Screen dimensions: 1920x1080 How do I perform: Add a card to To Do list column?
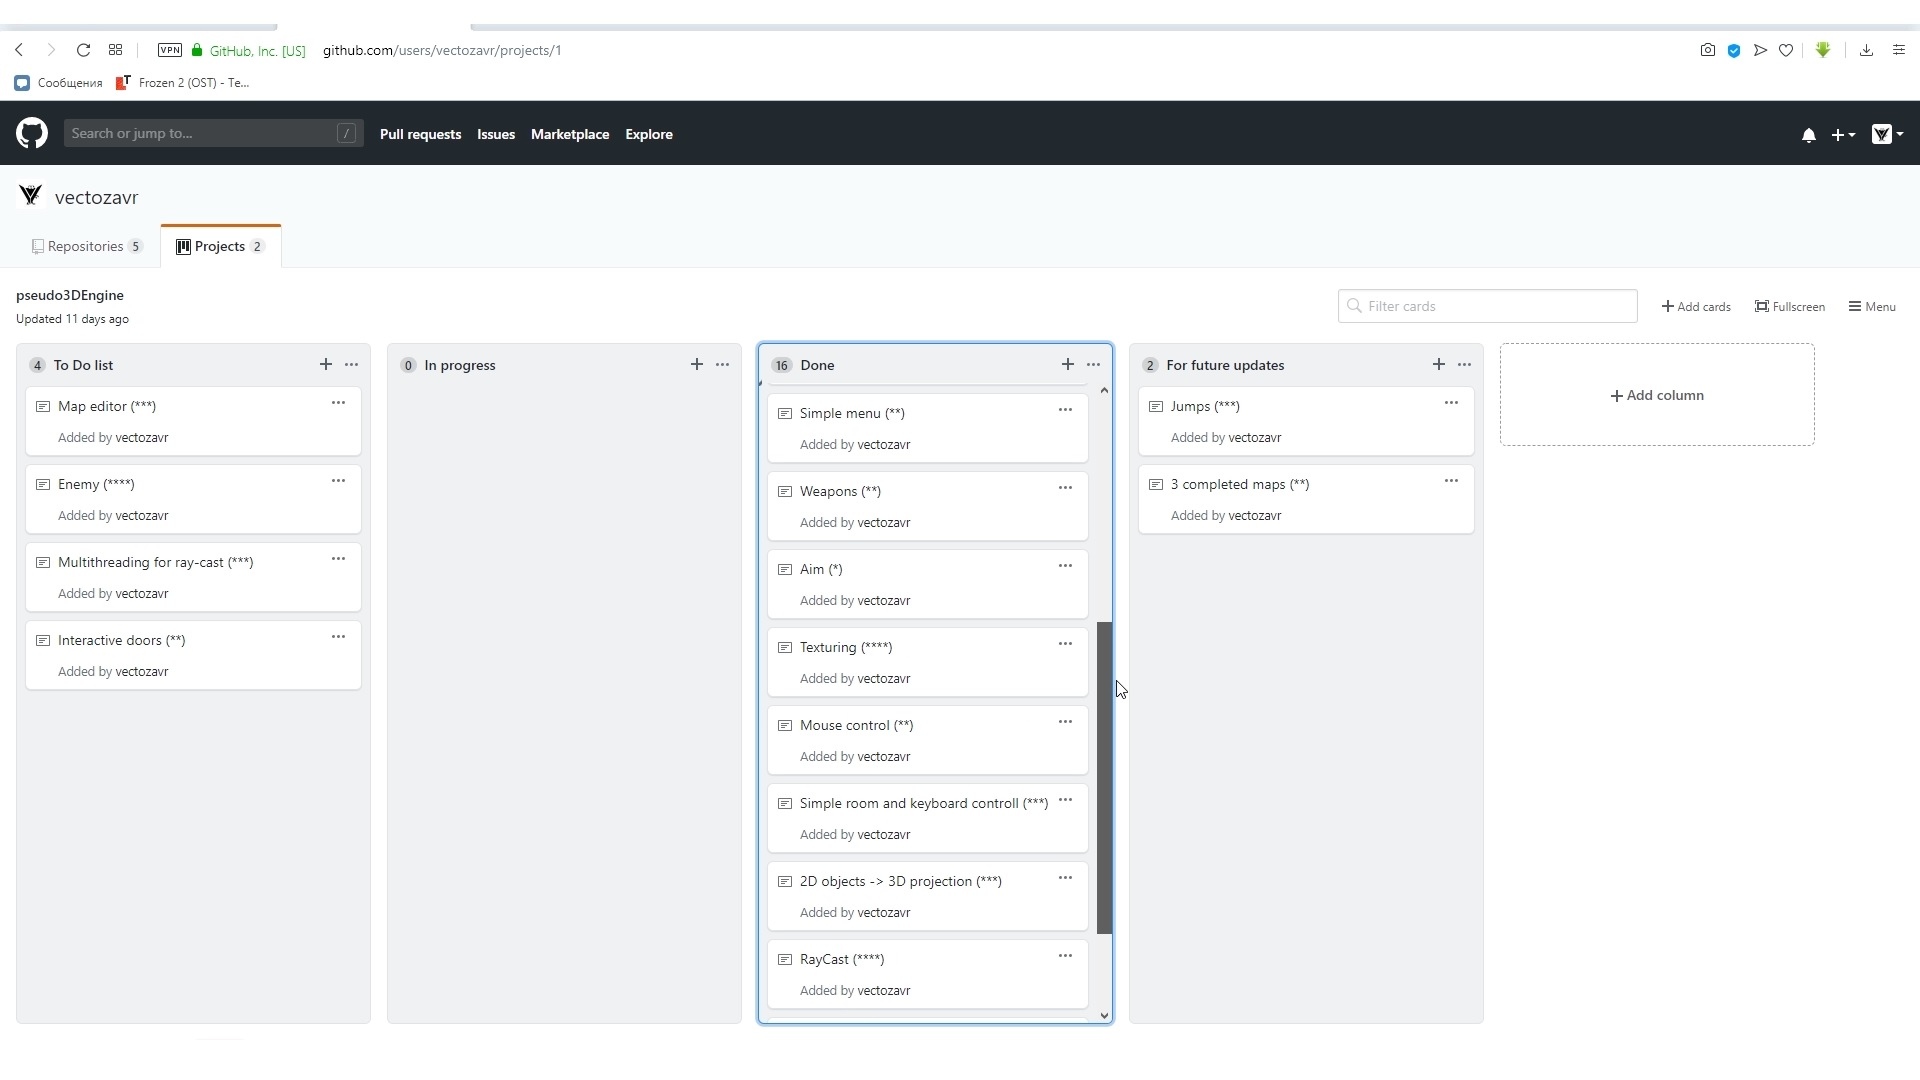[326, 364]
